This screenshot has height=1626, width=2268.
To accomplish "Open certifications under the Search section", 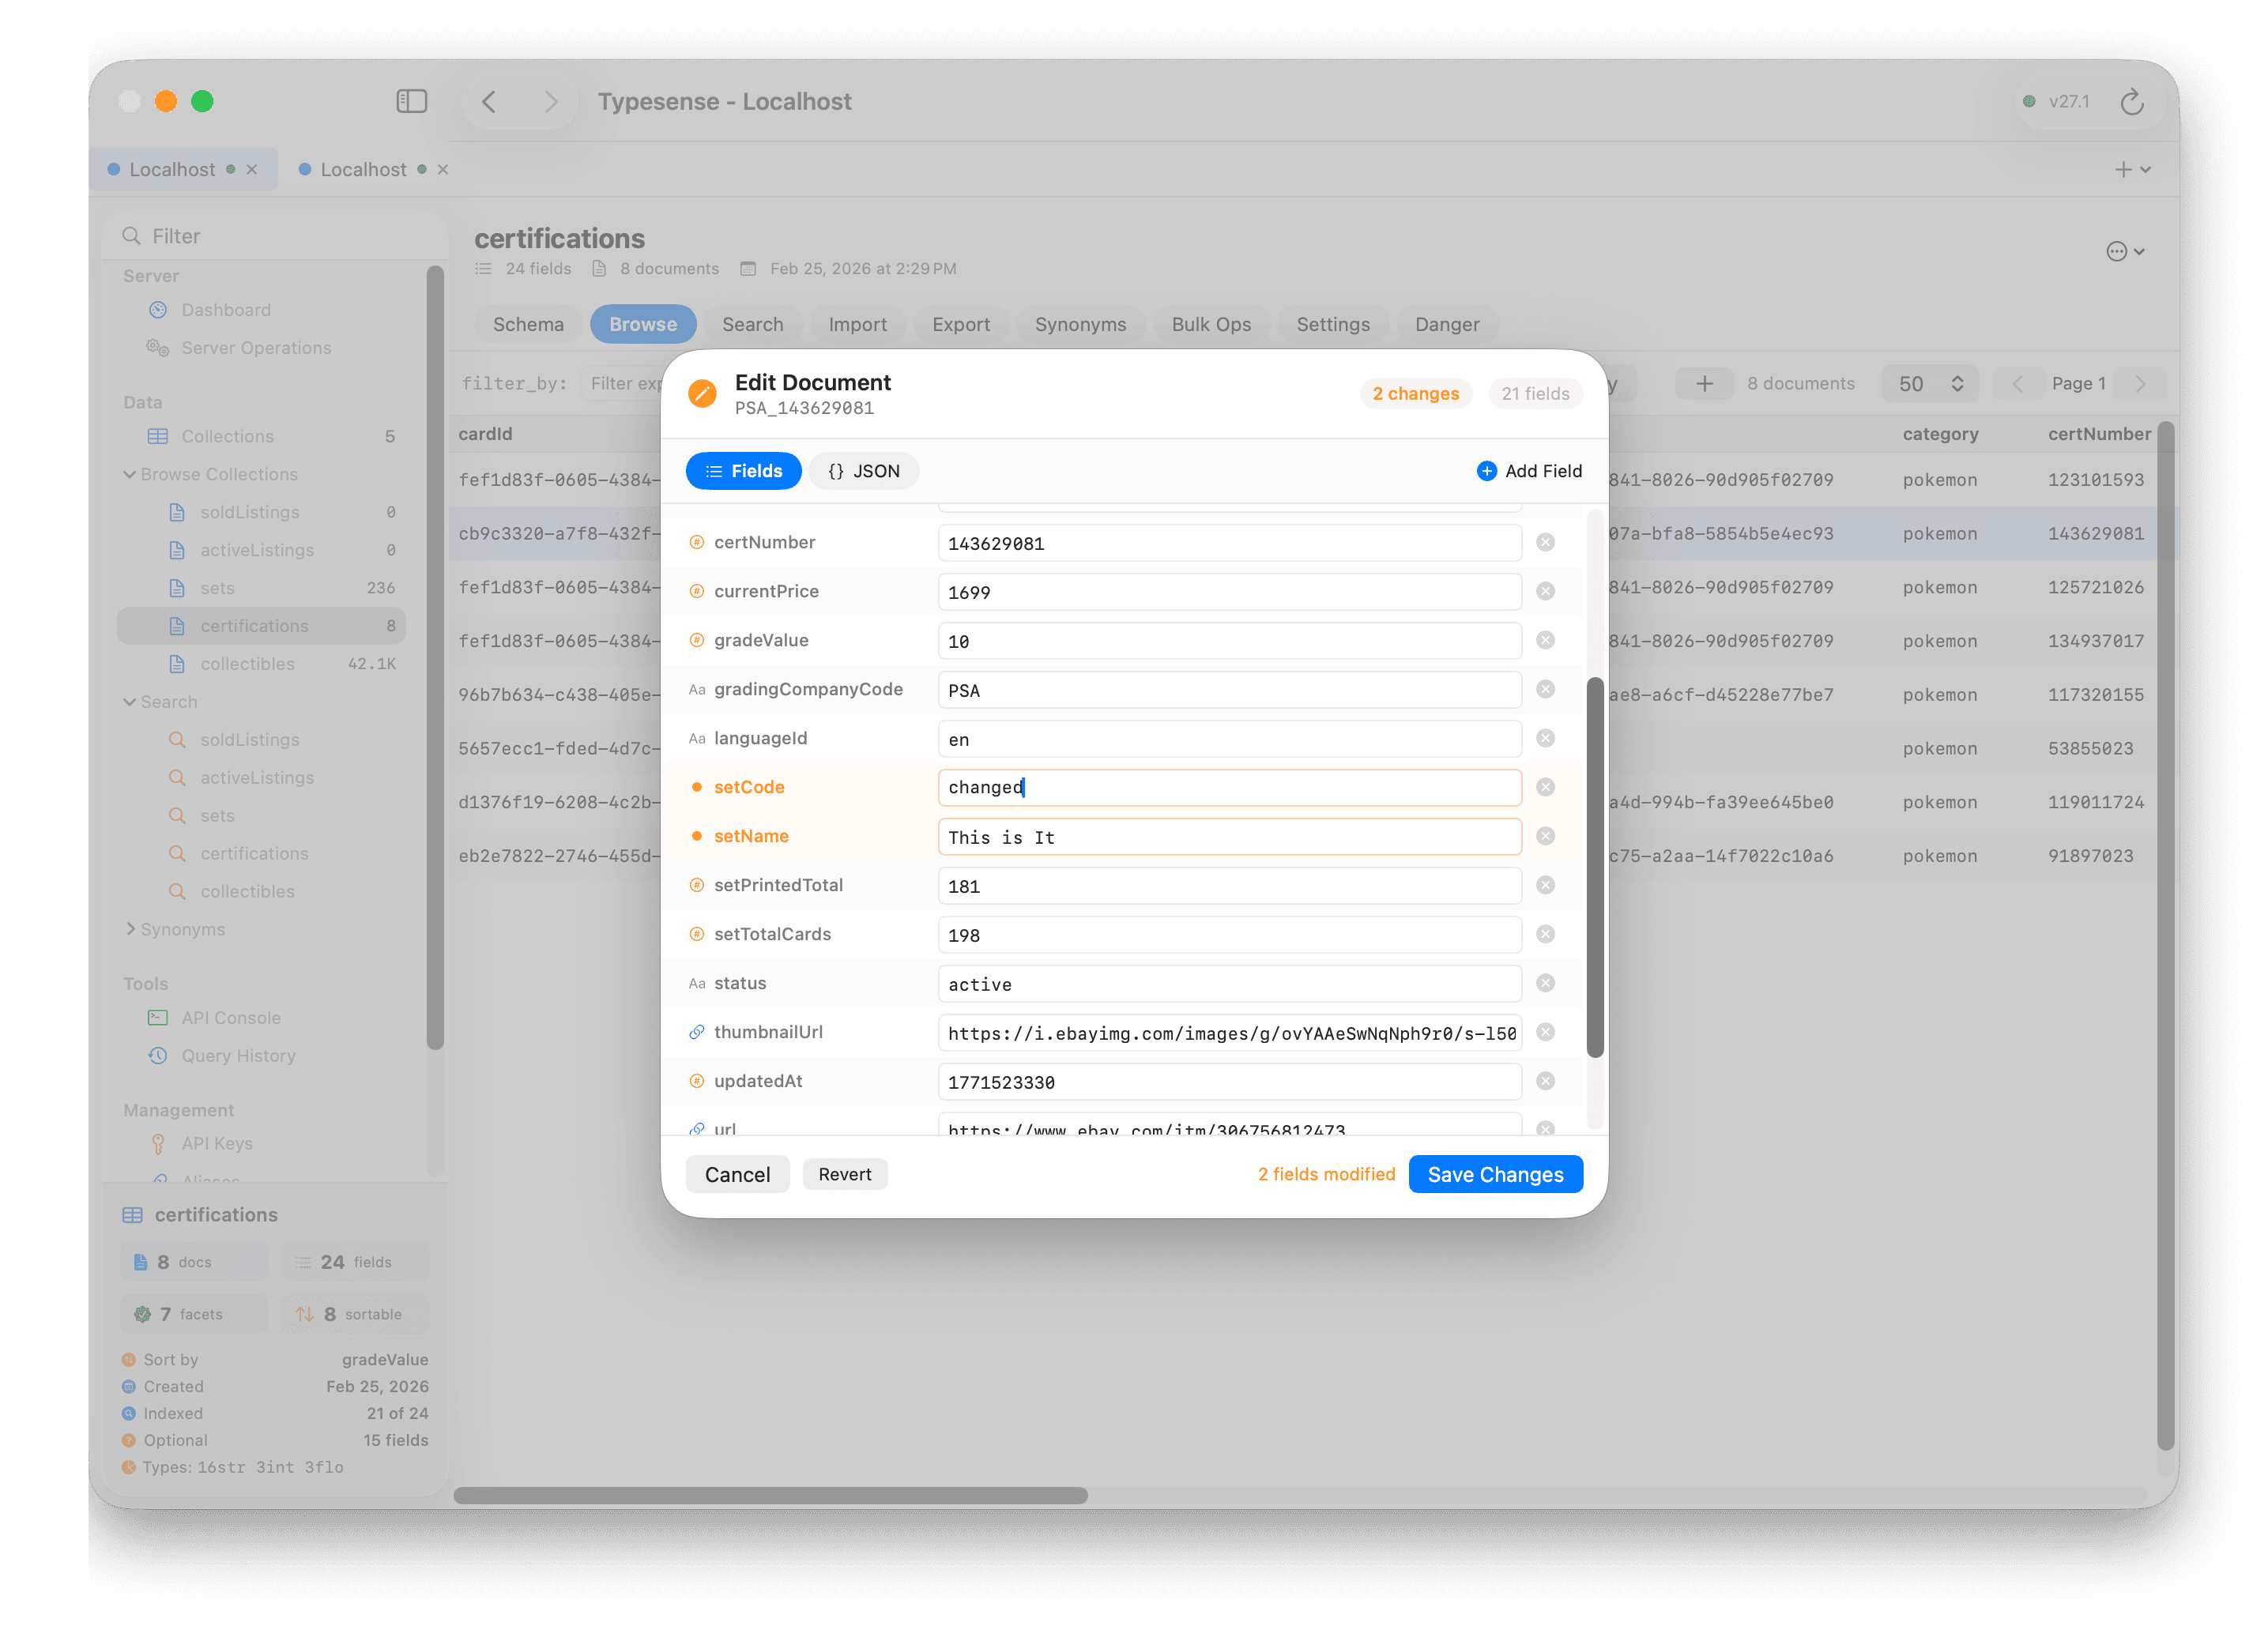I will point(255,853).
